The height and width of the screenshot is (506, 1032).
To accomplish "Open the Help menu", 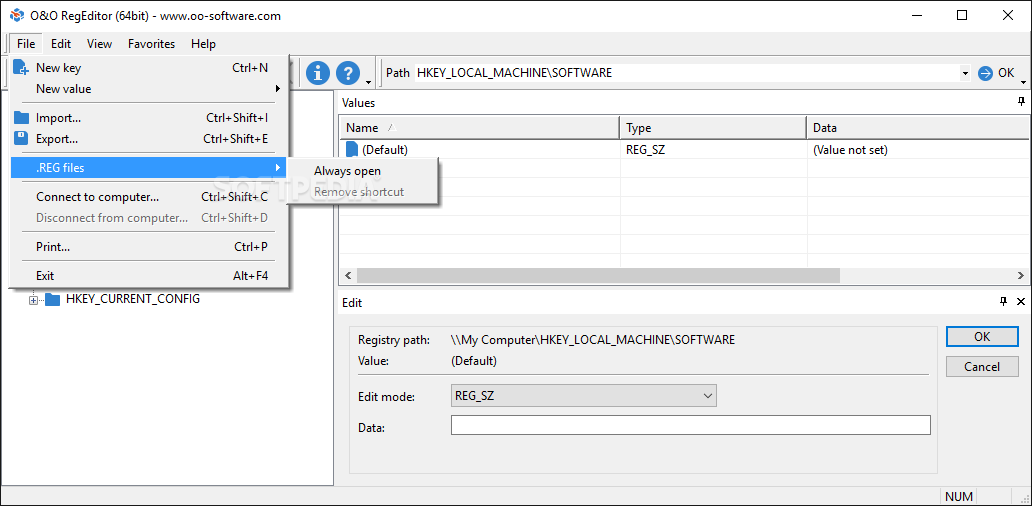I will click(x=203, y=44).
